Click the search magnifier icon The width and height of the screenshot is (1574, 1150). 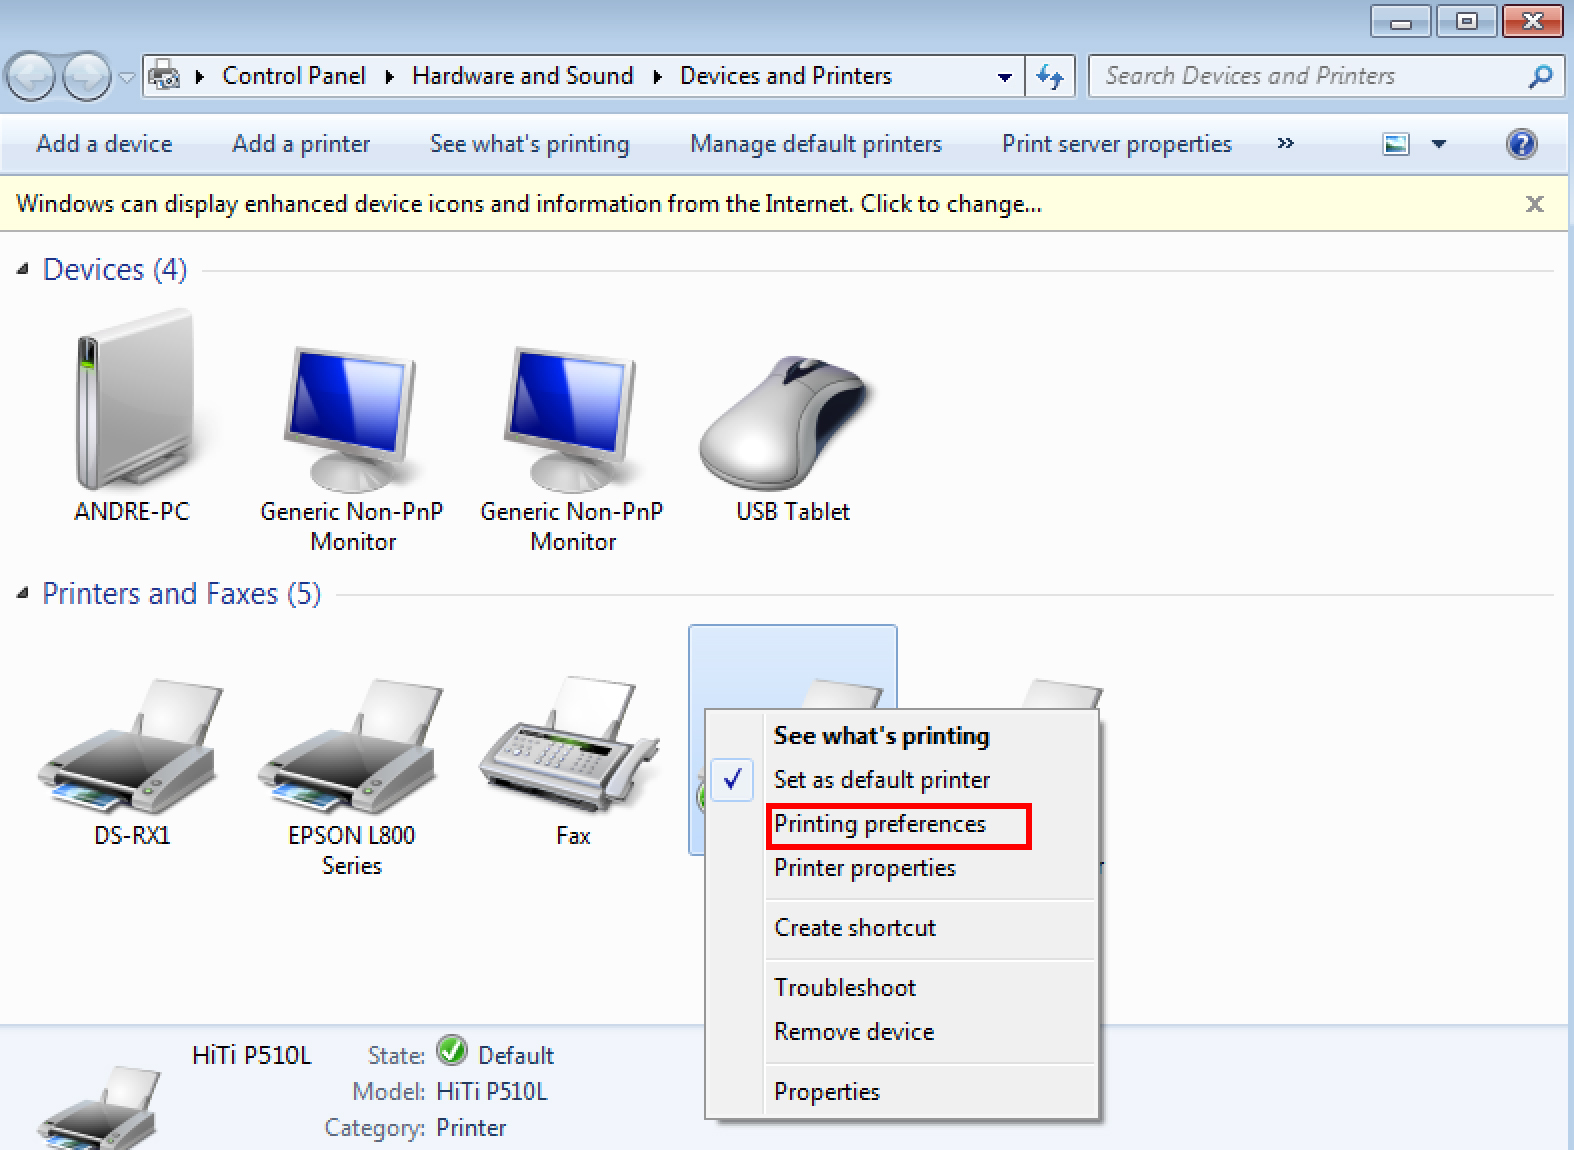1541,76
